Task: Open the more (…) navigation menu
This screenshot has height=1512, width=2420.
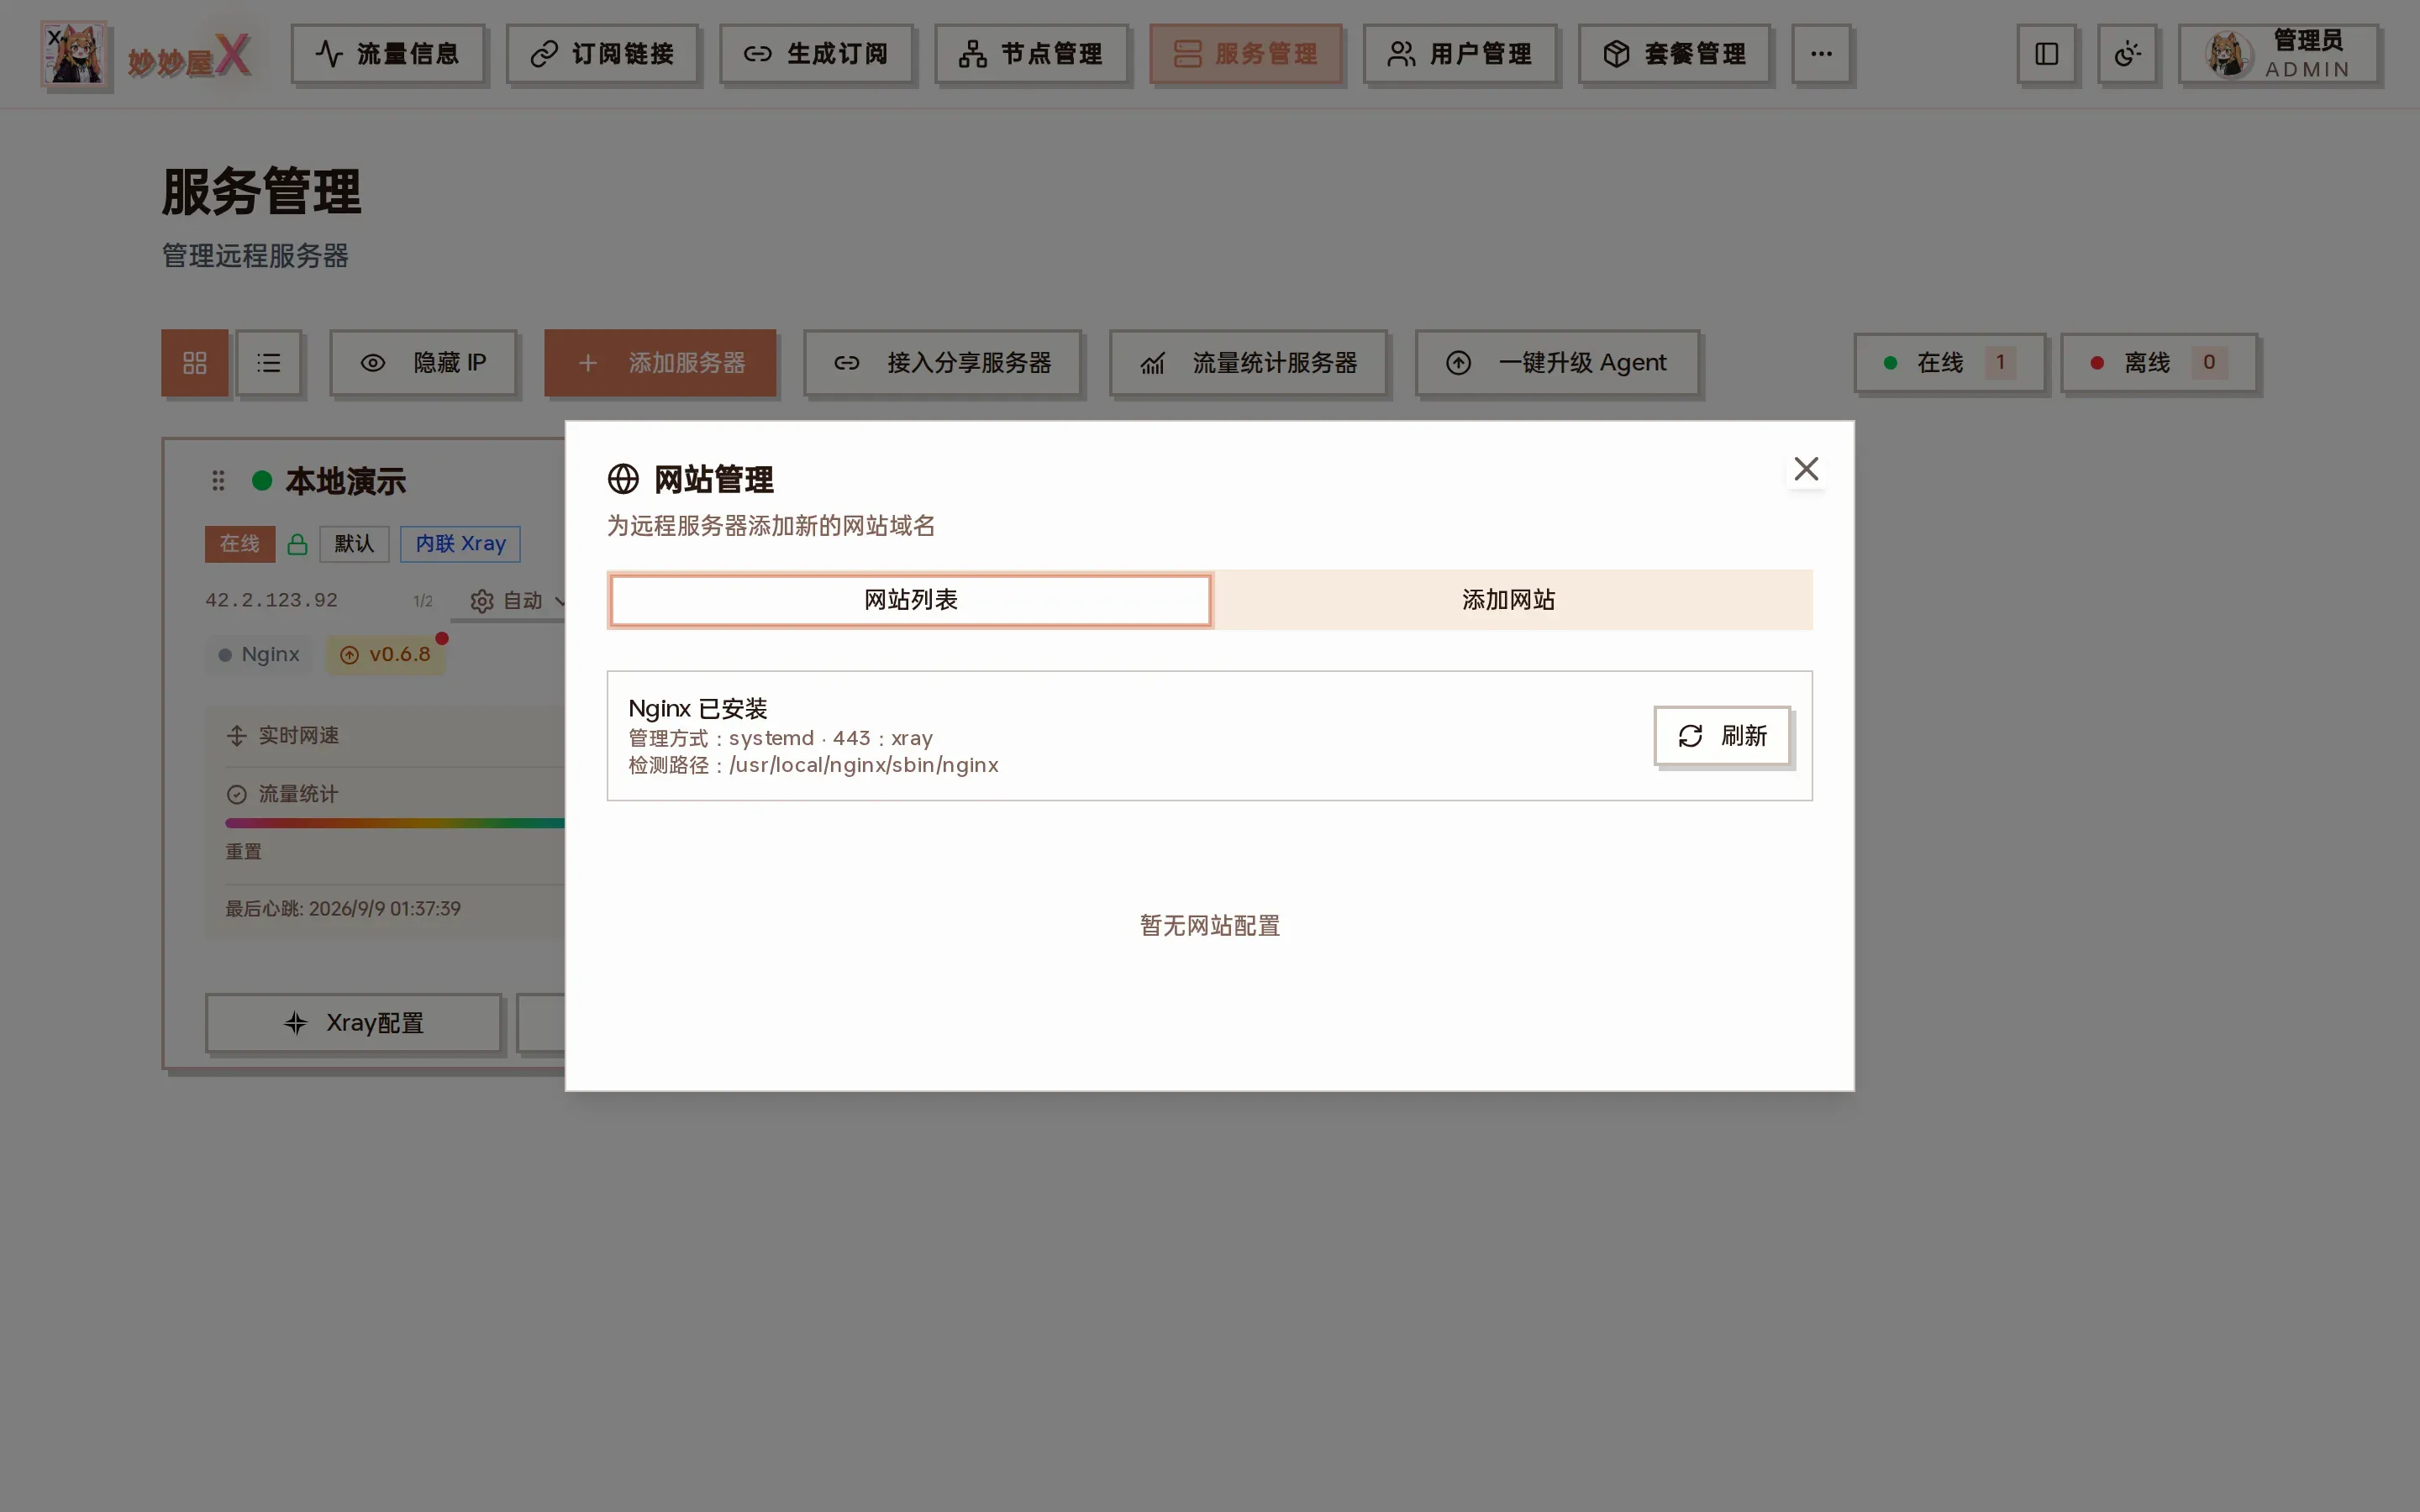Action: (x=1821, y=54)
